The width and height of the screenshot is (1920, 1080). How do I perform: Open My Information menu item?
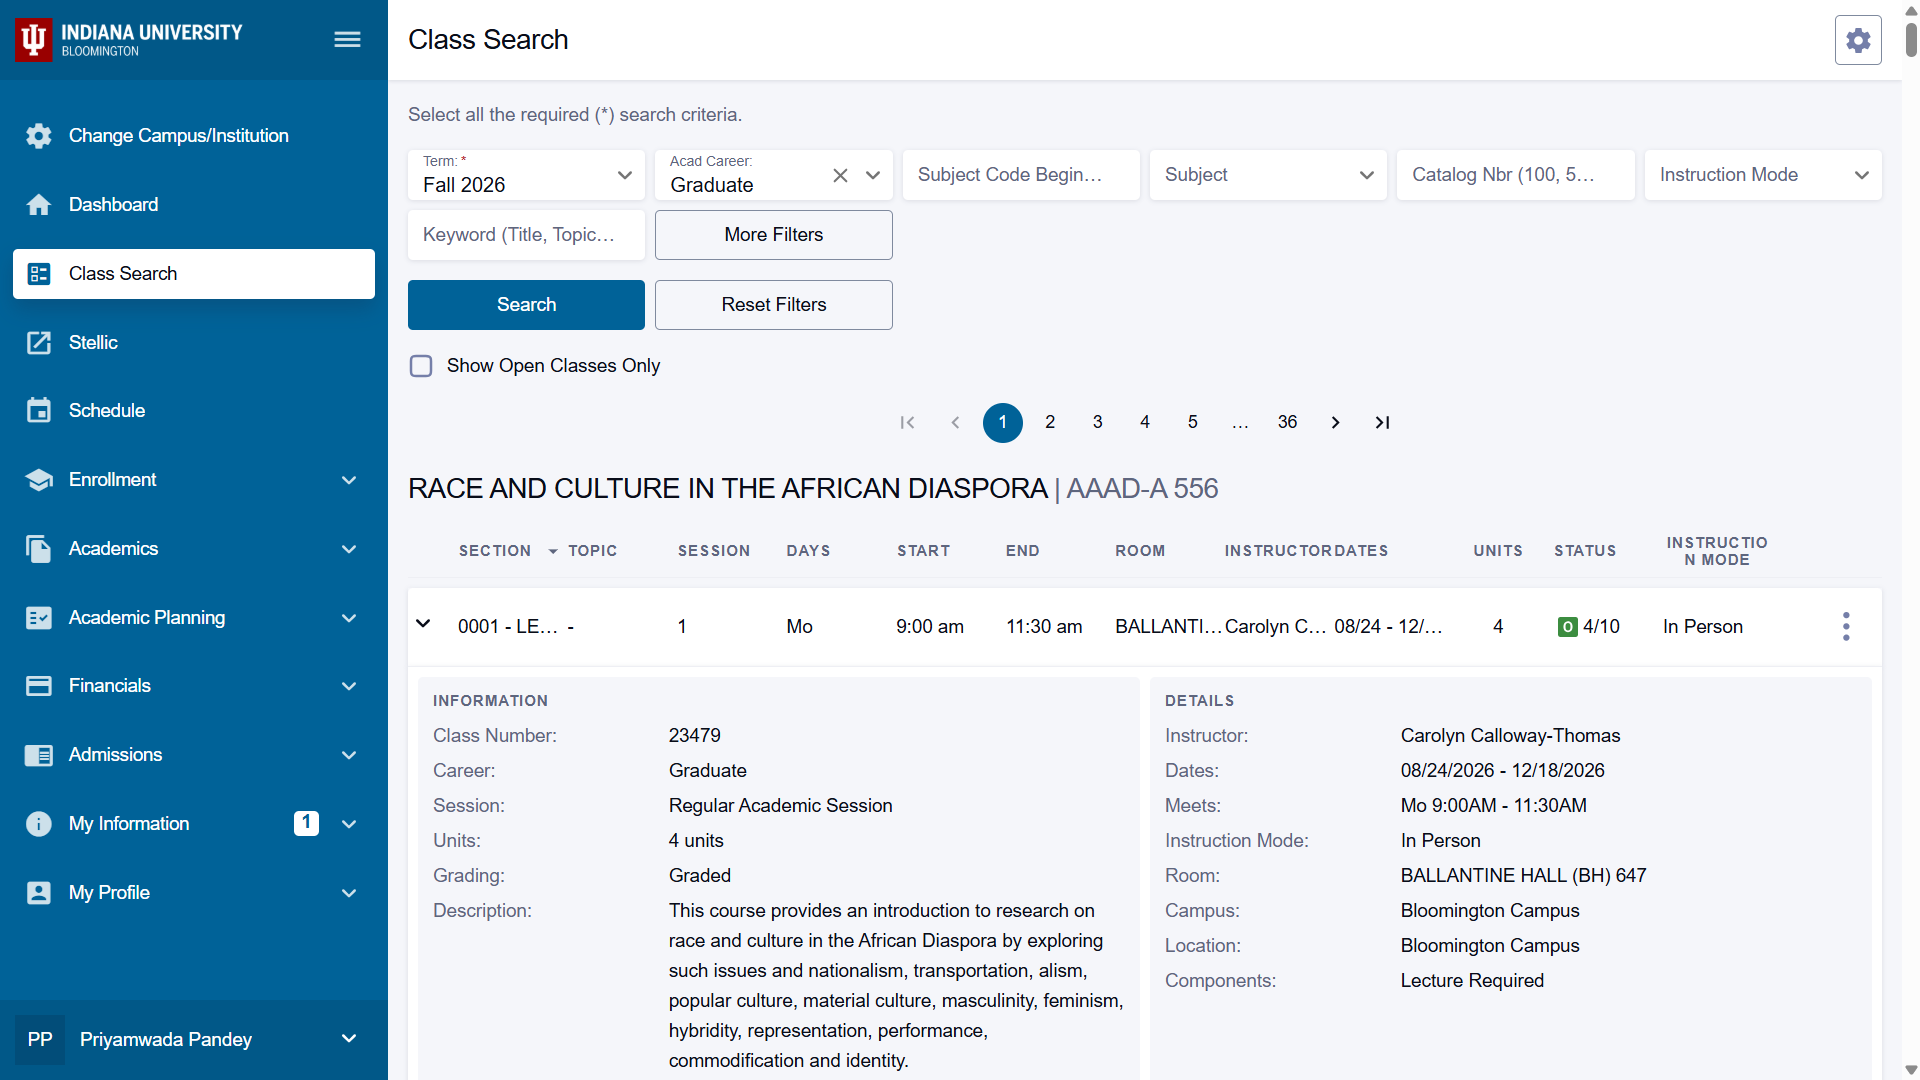[x=194, y=824]
